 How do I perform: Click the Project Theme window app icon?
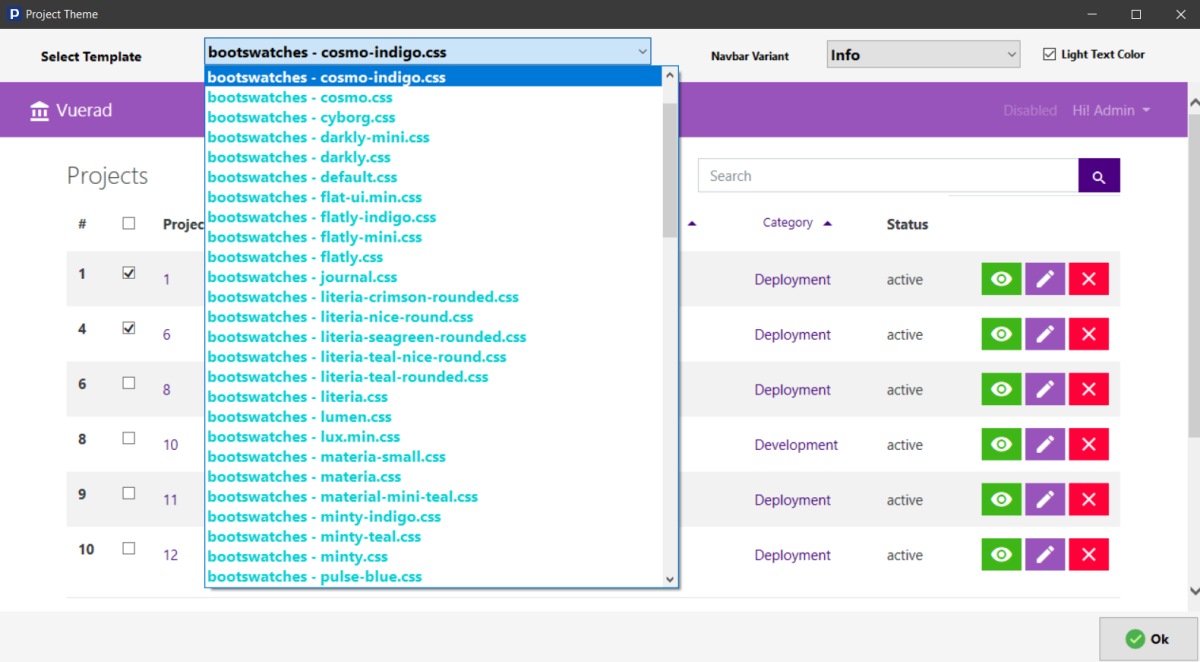point(13,14)
